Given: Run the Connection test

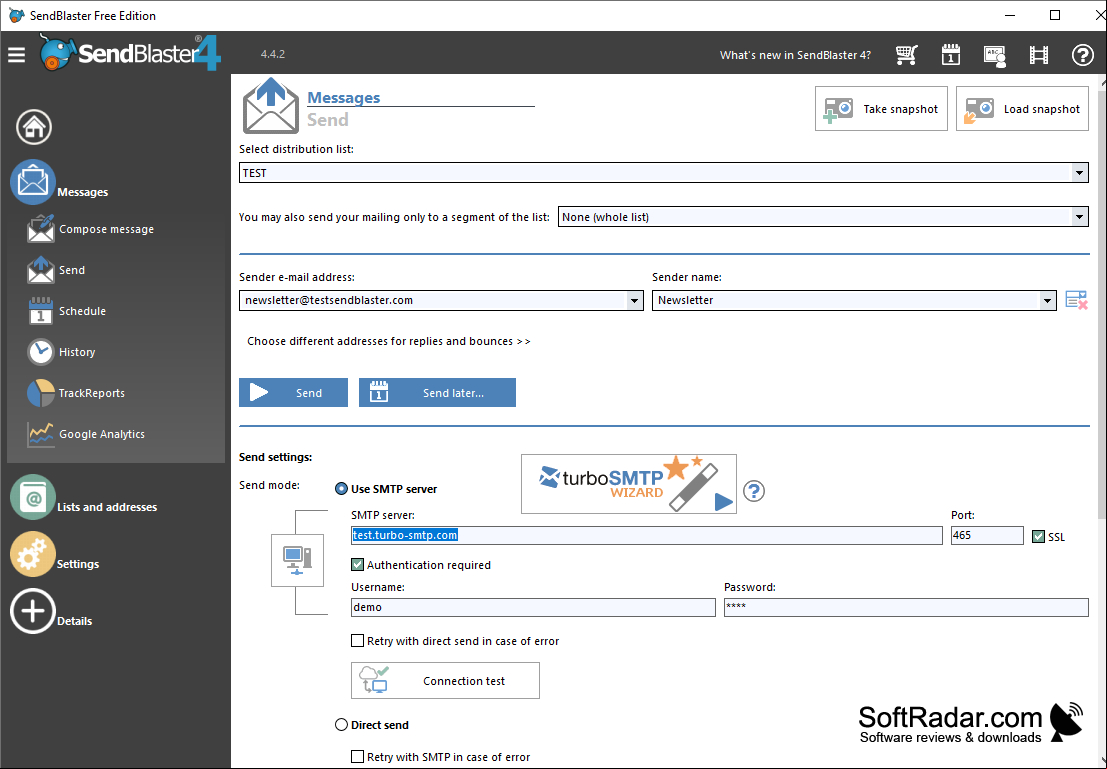Looking at the screenshot, I should tap(445, 681).
